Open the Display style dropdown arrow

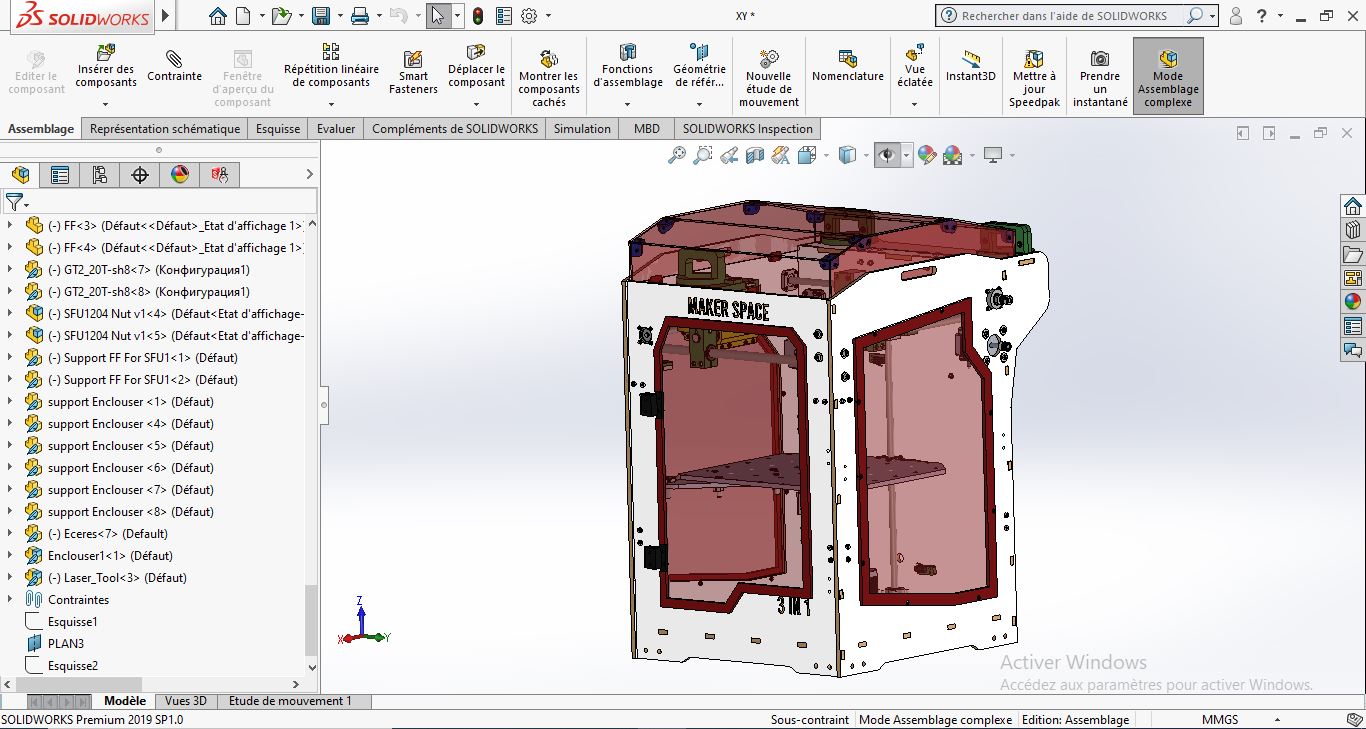866,156
